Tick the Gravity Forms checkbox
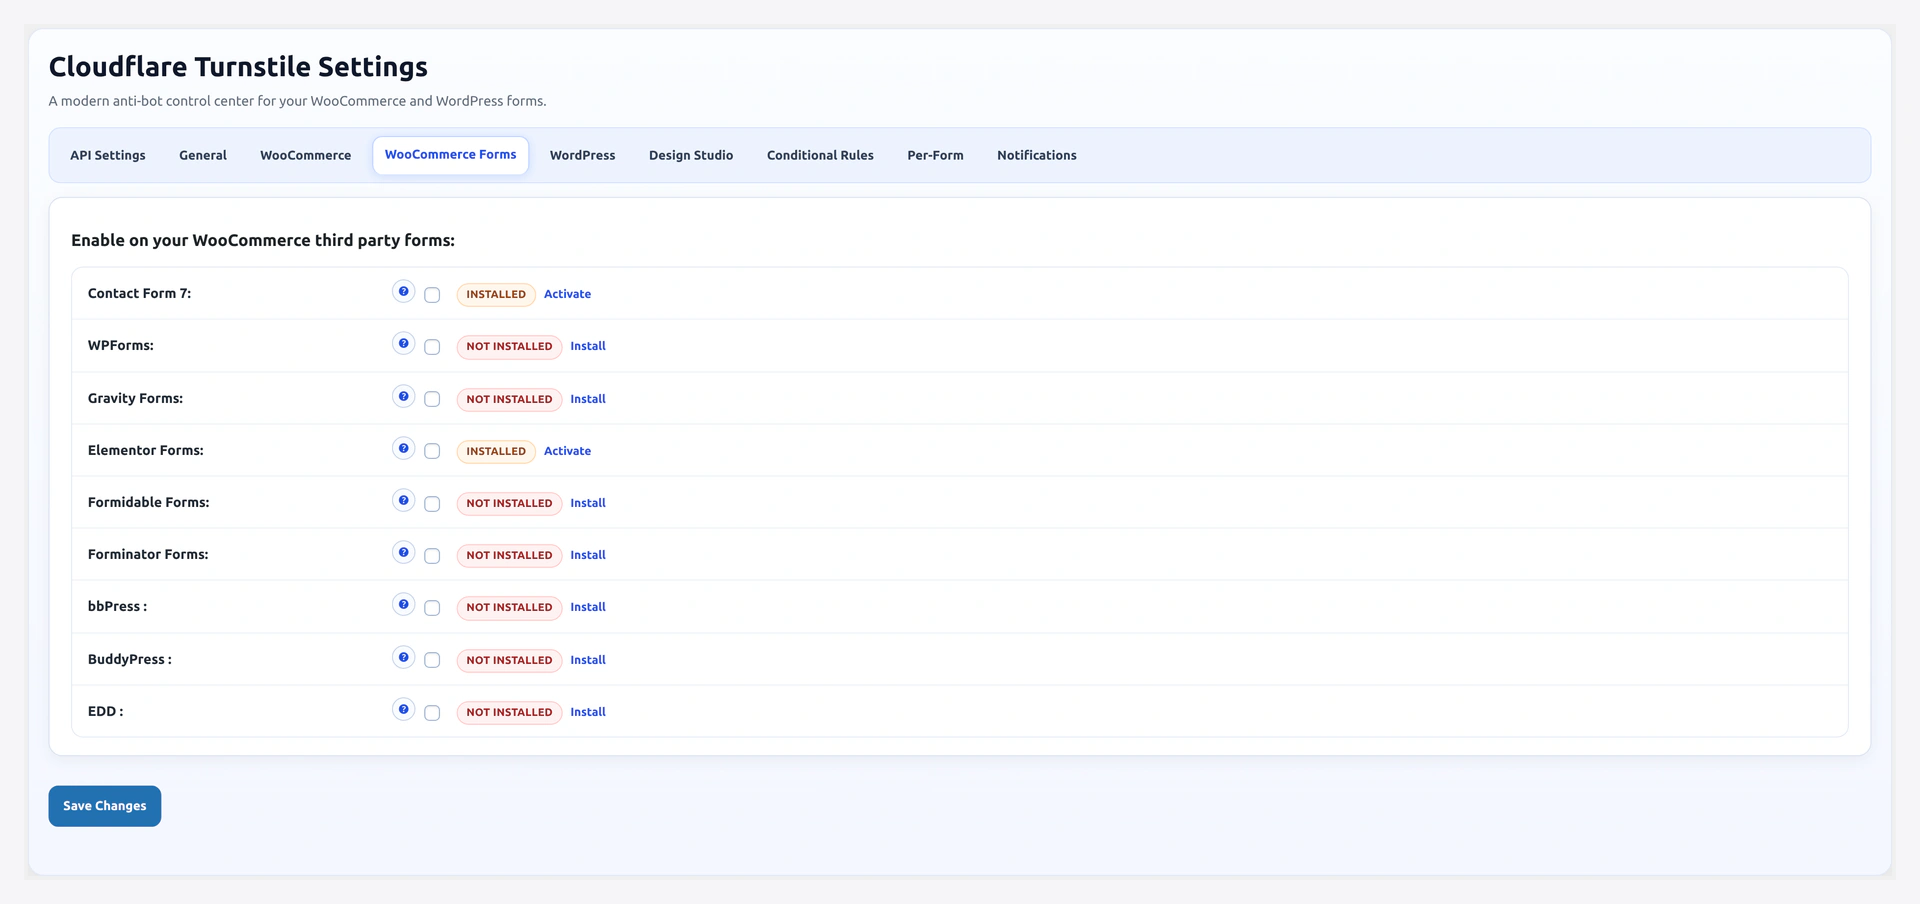 point(432,399)
